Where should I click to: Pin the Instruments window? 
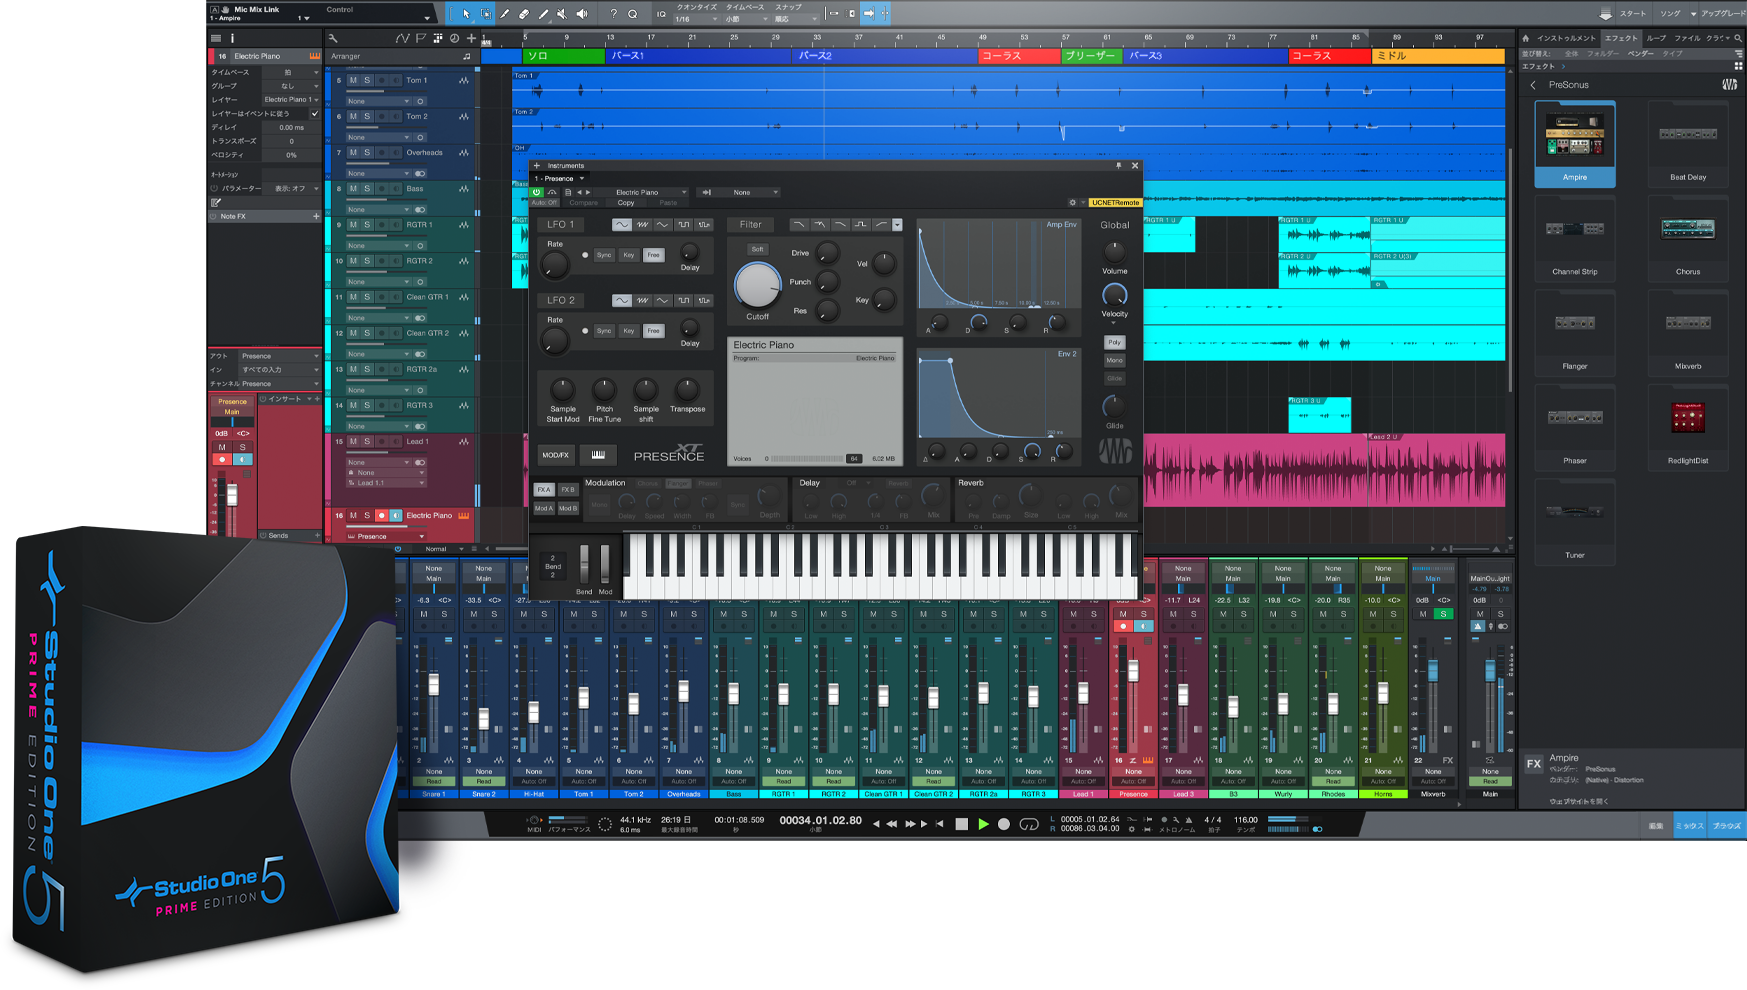coord(1118,166)
